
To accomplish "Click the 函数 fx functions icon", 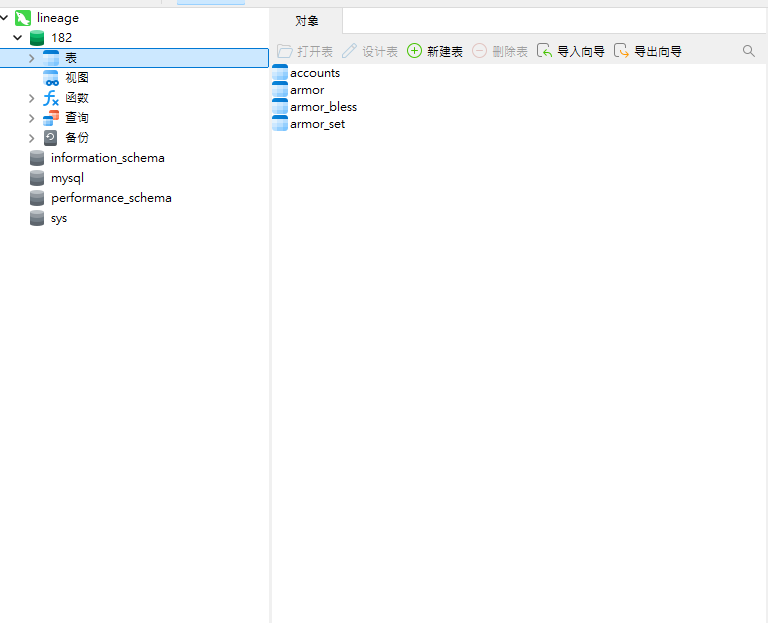I will [51, 98].
